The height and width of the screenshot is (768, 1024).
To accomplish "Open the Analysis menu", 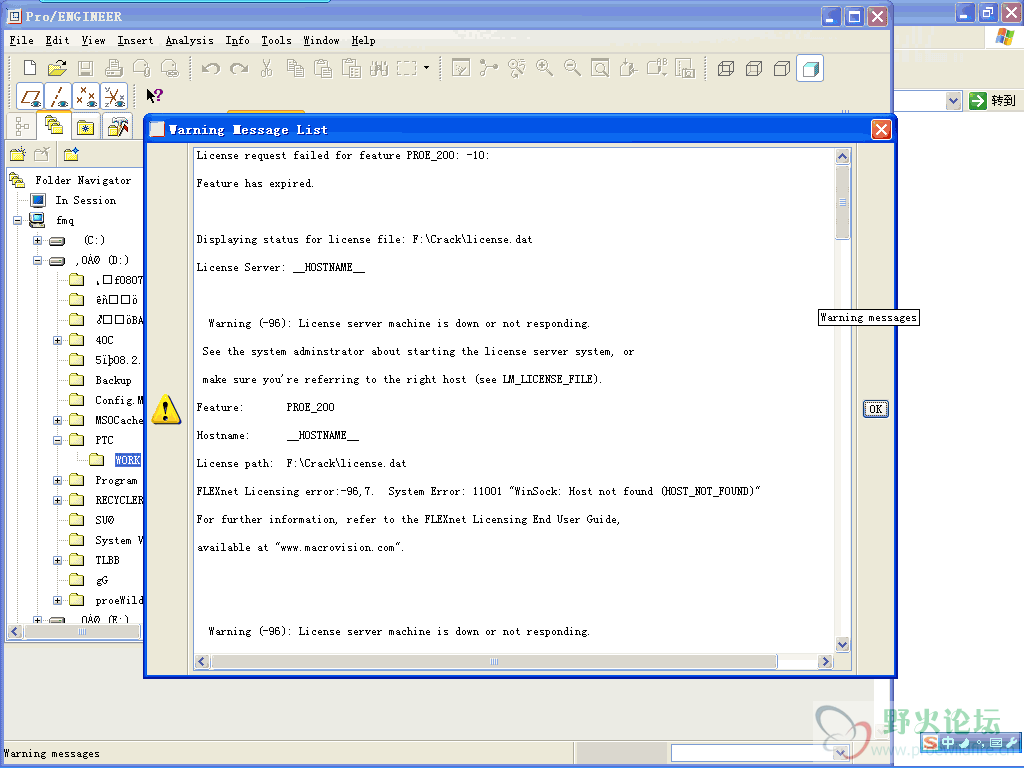I will point(189,40).
